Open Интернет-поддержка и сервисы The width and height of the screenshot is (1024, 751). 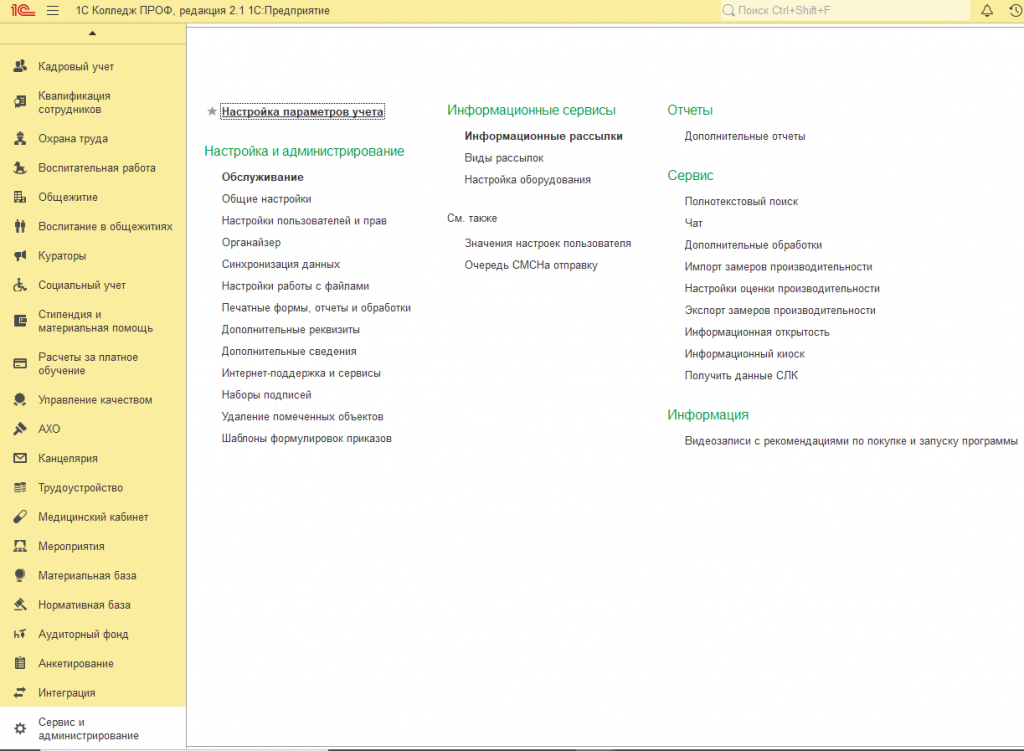(301, 373)
